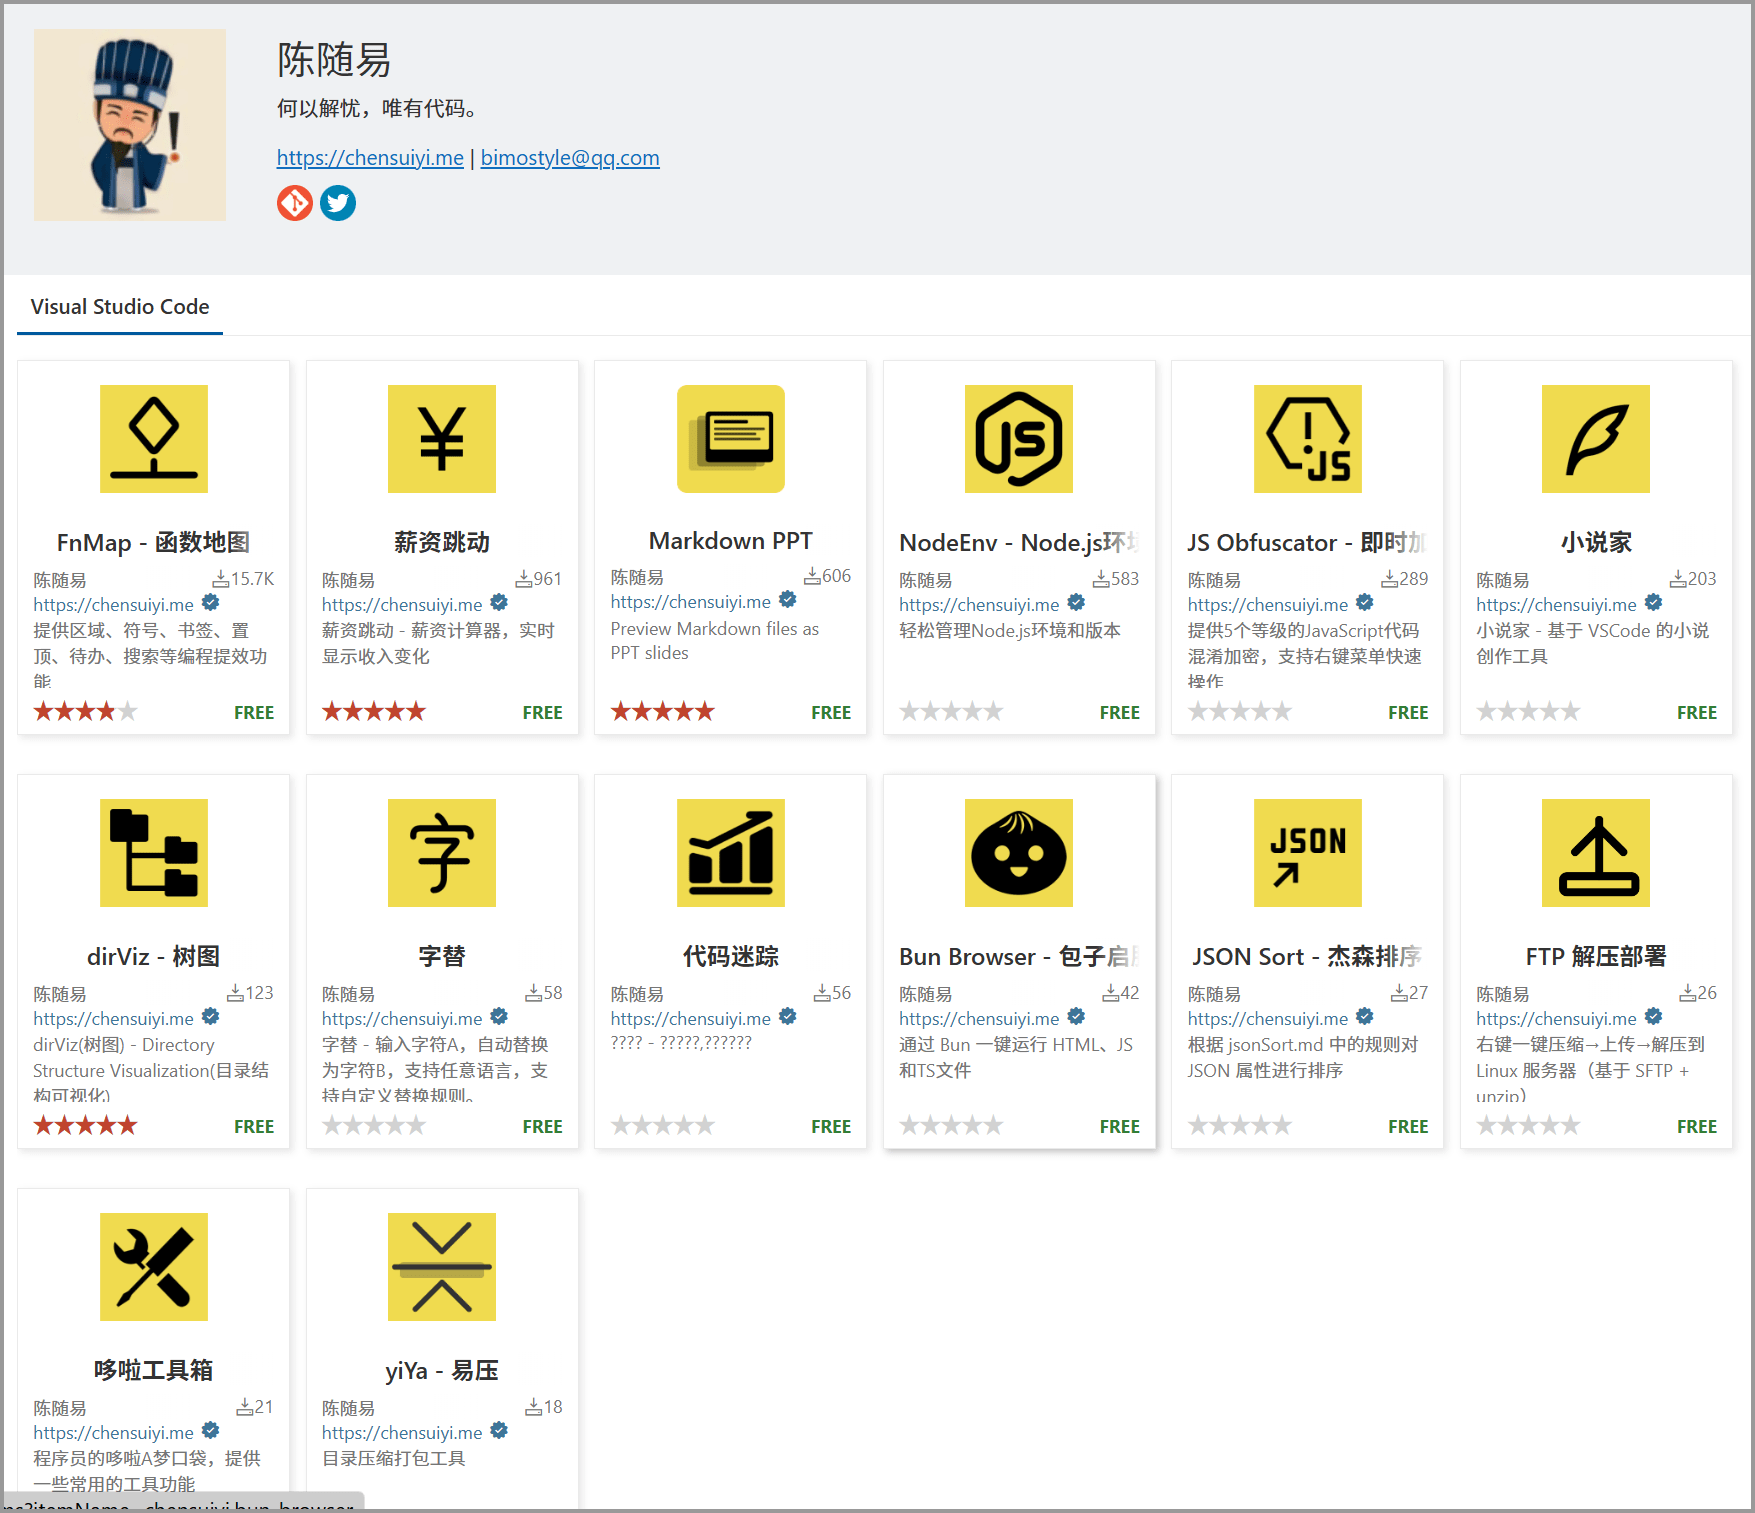Open the JS Obfuscator extension icon
The height and width of the screenshot is (1513, 1755).
pyautogui.click(x=1308, y=439)
